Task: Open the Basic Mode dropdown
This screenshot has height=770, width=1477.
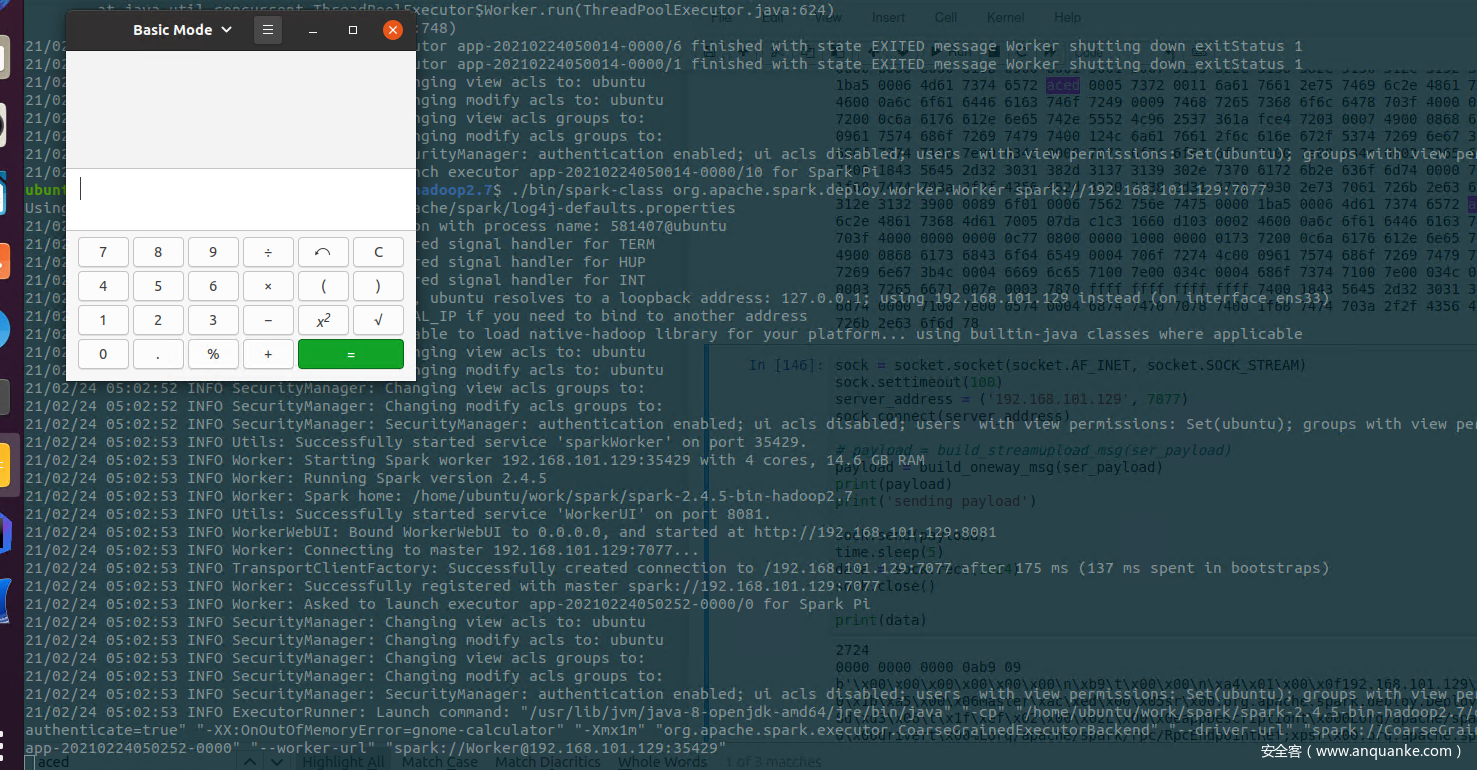Action: 182,30
